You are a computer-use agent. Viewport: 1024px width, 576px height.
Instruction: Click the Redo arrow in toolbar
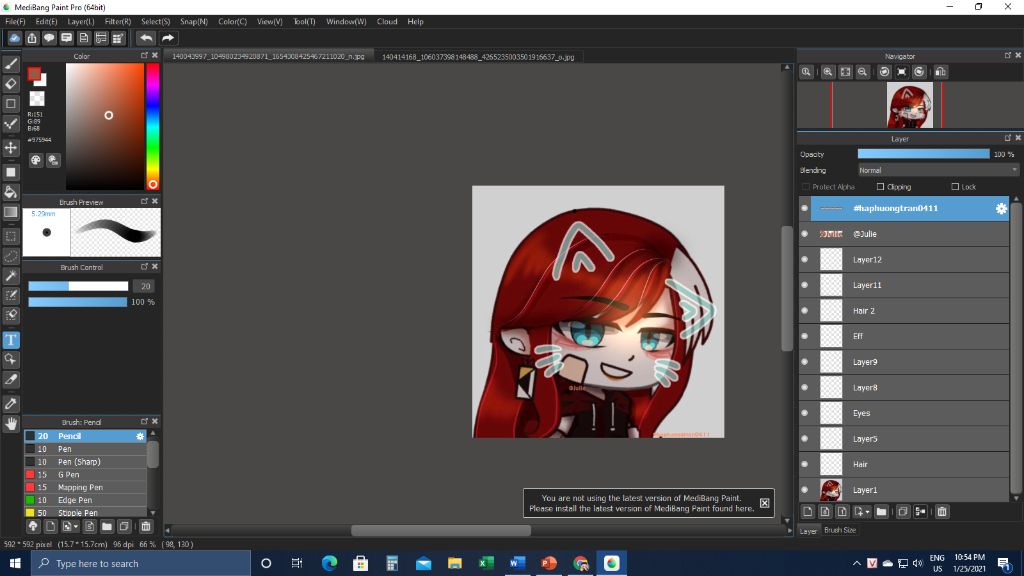point(168,38)
